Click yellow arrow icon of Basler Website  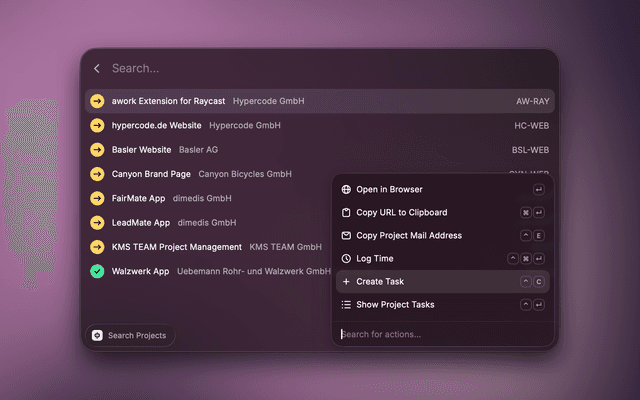(97, 150)
